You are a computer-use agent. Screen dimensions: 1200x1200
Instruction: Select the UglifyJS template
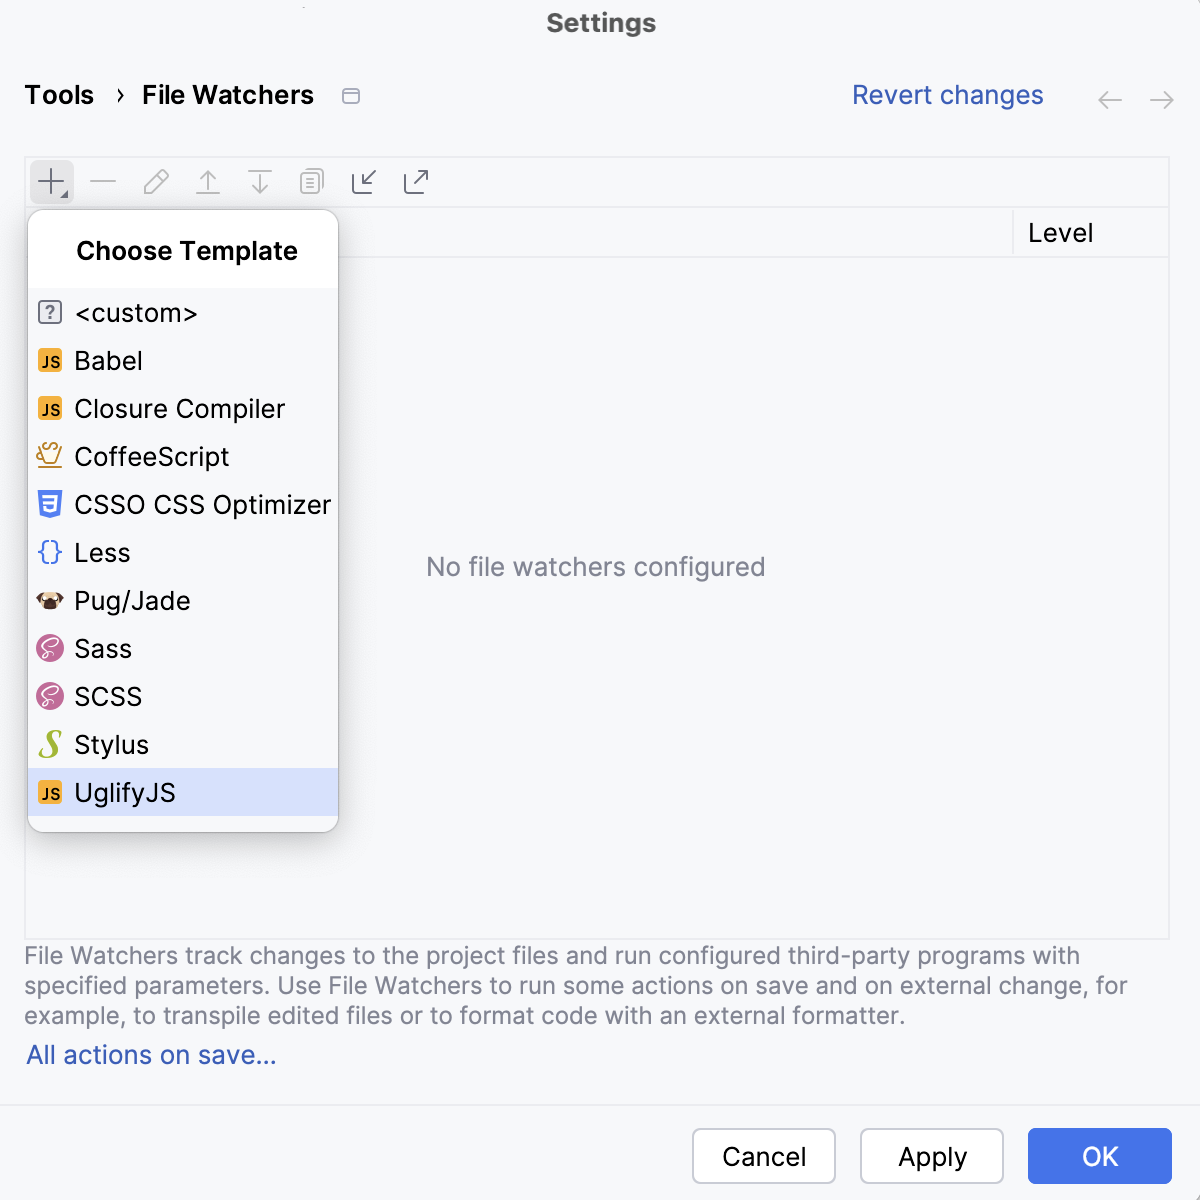pyautogui.click(x=125, y=792)
